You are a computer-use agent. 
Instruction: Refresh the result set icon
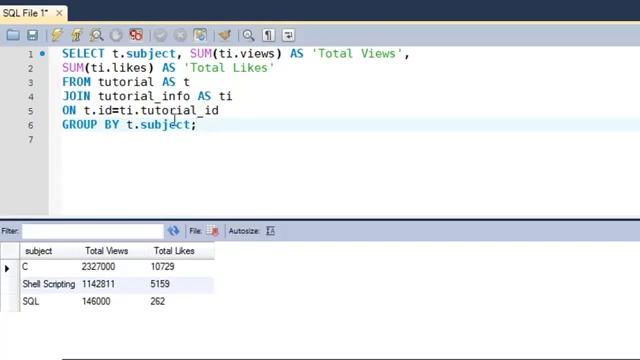pyautogui.click(x=173, y=231)
